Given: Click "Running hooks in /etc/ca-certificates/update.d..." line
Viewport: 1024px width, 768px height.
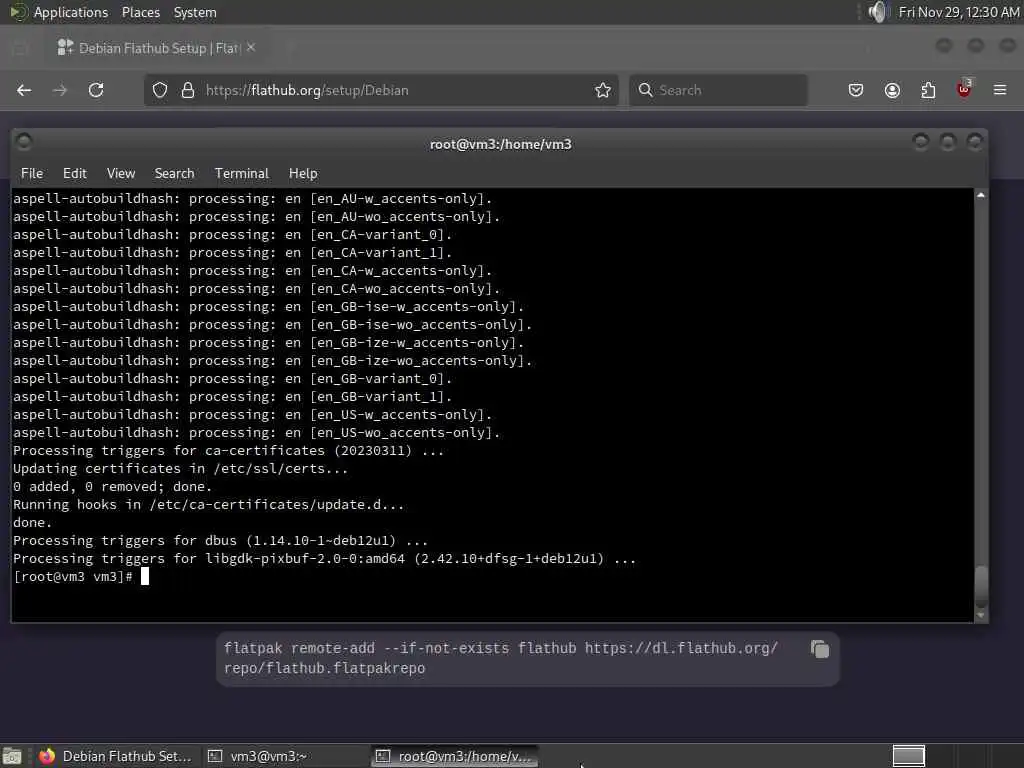Looking at the screenshot, I should [x=208, y=505].
